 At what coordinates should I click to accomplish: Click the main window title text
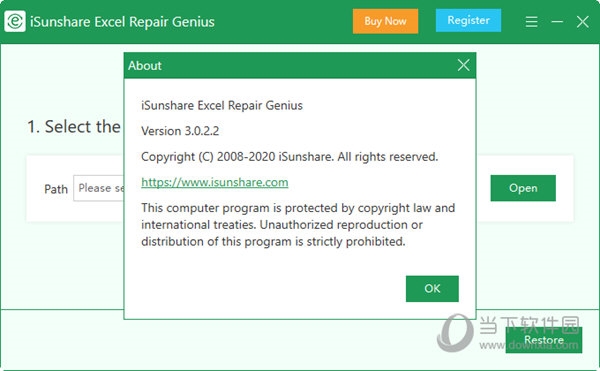[x=122, y=22]
